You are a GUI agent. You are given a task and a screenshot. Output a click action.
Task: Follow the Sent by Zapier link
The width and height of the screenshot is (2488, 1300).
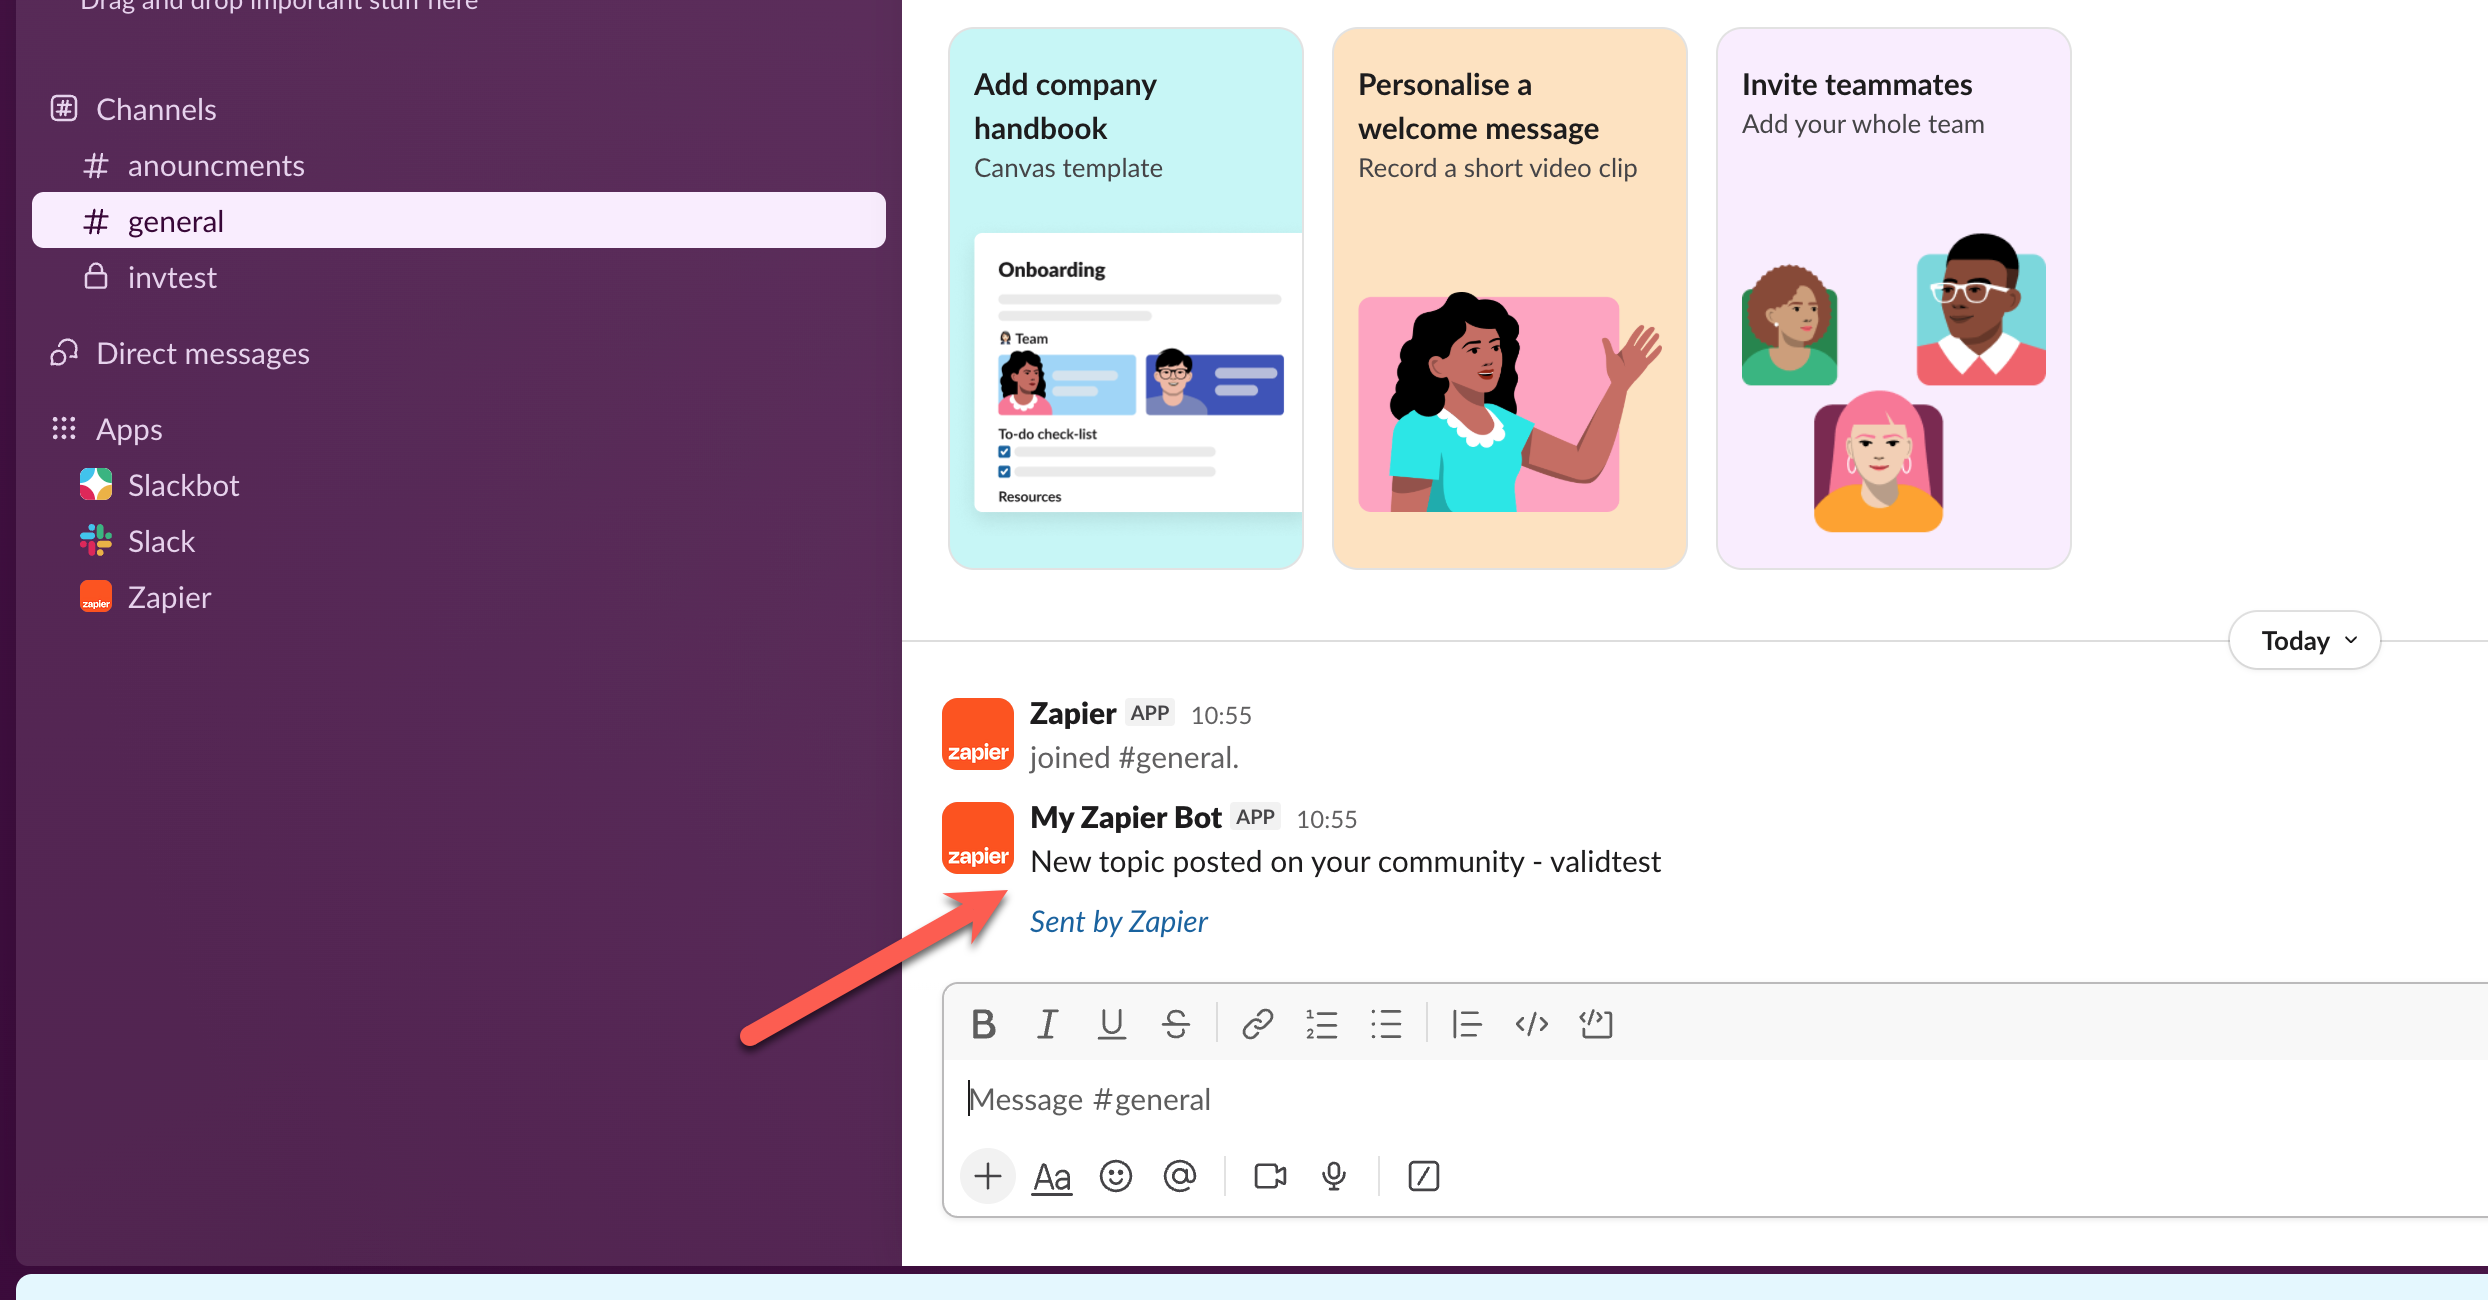1118,921
